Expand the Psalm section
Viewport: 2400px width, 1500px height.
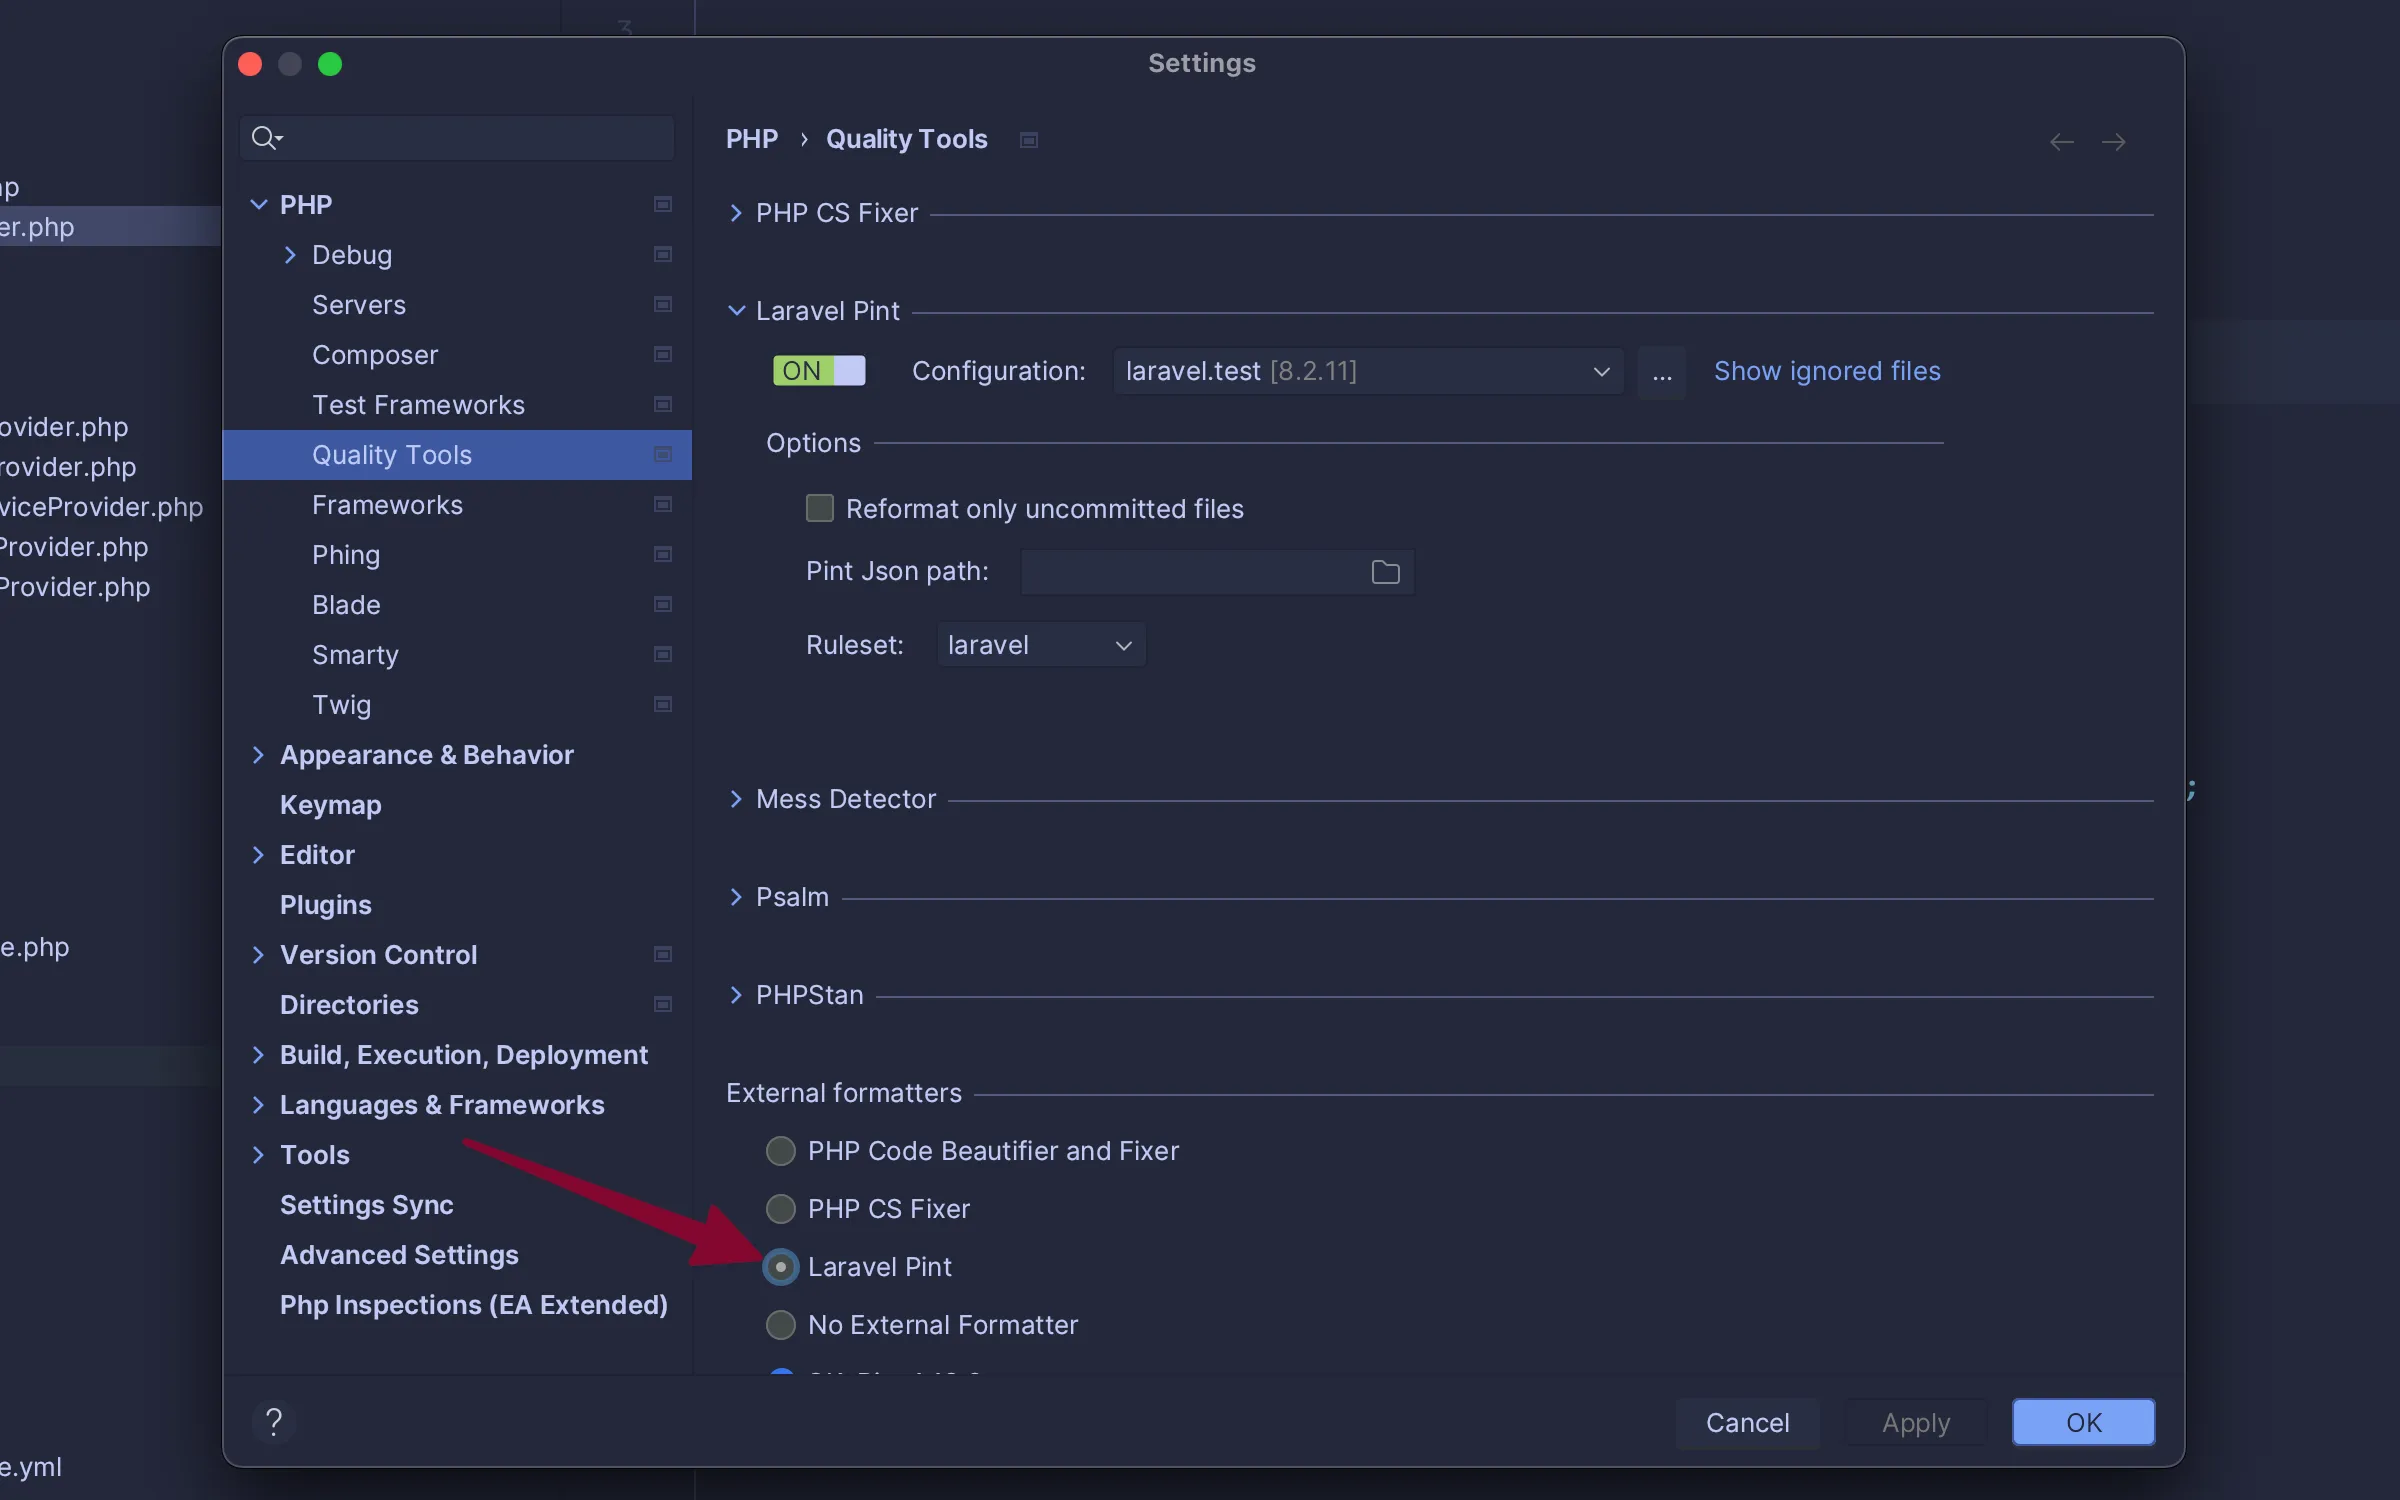(736, 897)
